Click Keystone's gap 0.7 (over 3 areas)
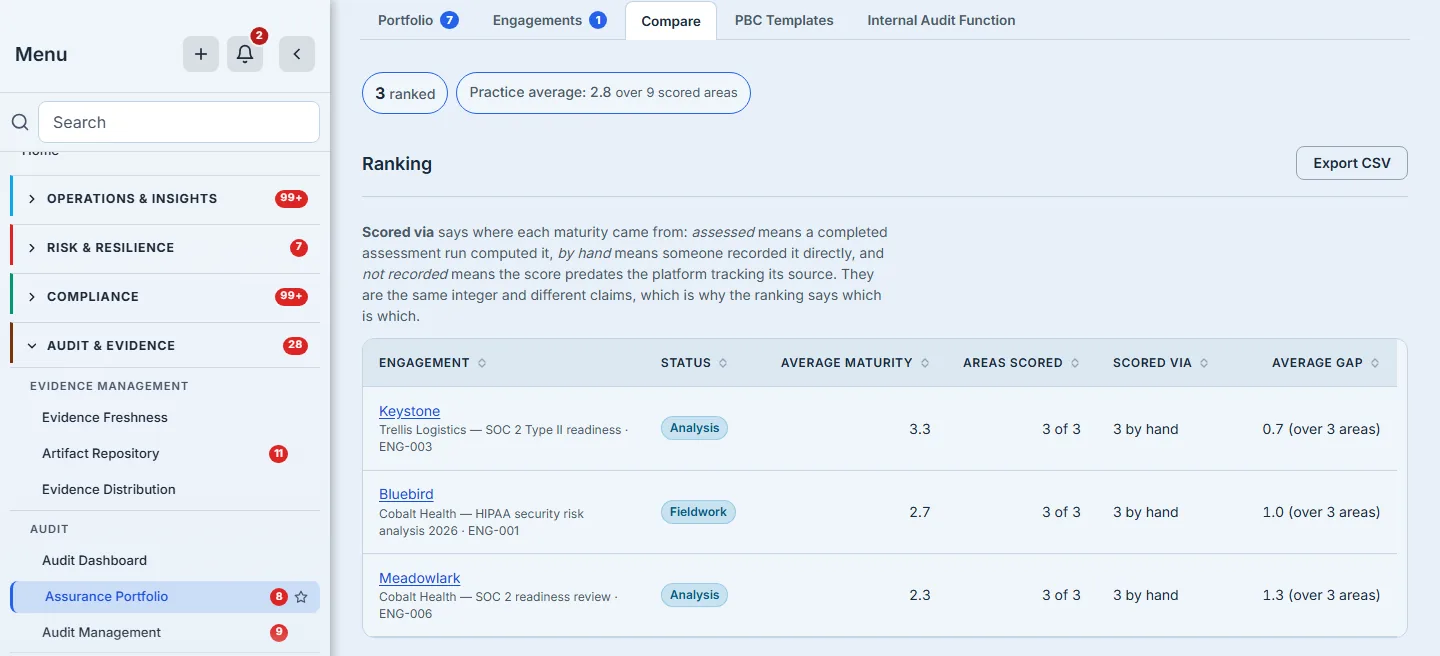This screenshot has width=1440, height=656. pyautogui.click(x=1321, y=429)
